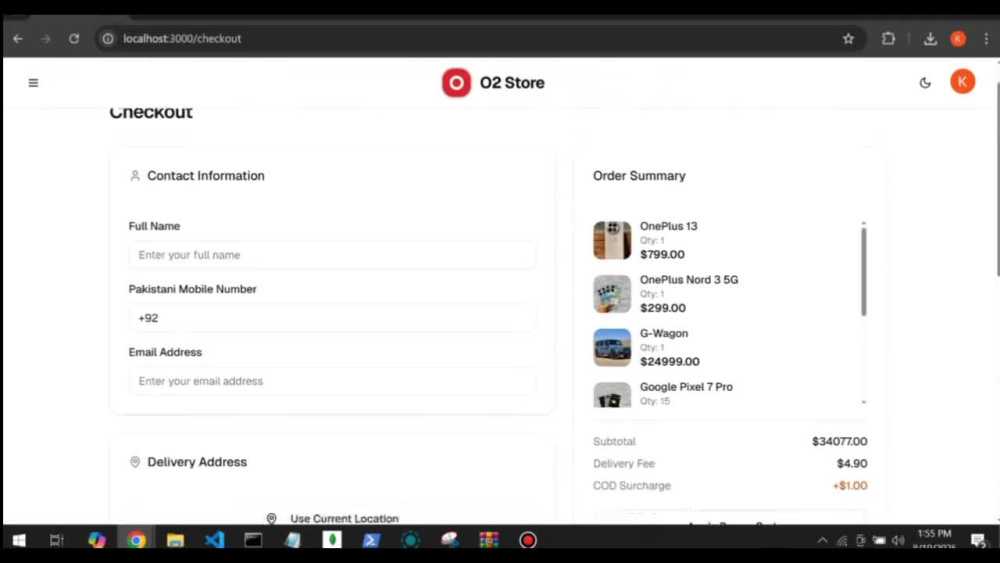Click the OnePlus 13 price $799.00

pos(662,254)
